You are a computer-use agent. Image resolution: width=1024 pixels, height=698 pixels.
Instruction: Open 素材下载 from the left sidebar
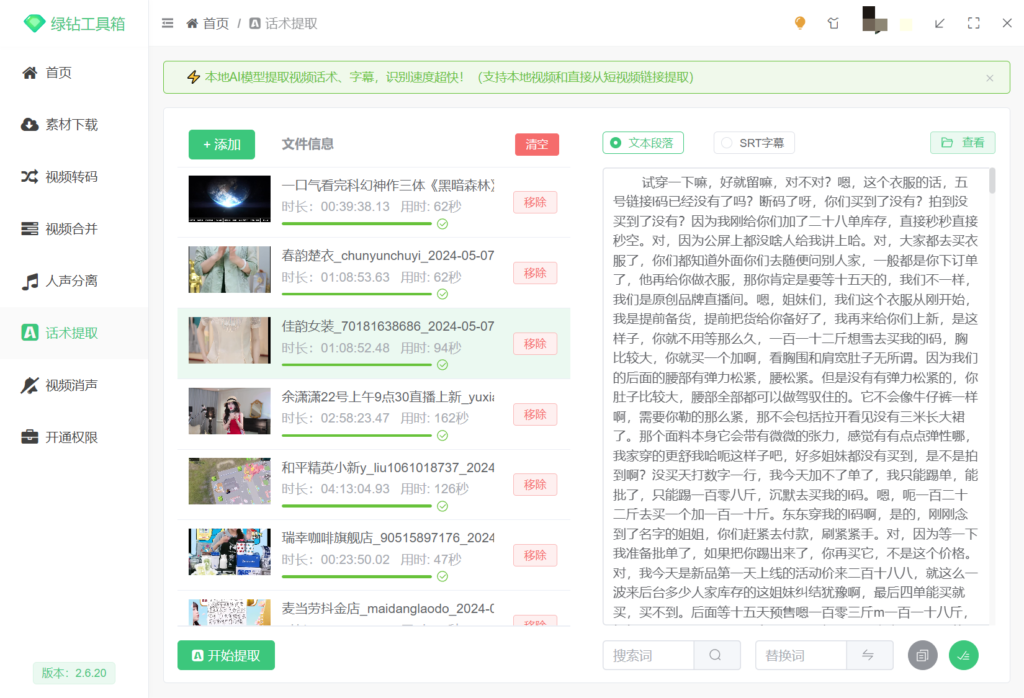pyautogui.click(x=73, y=125)
